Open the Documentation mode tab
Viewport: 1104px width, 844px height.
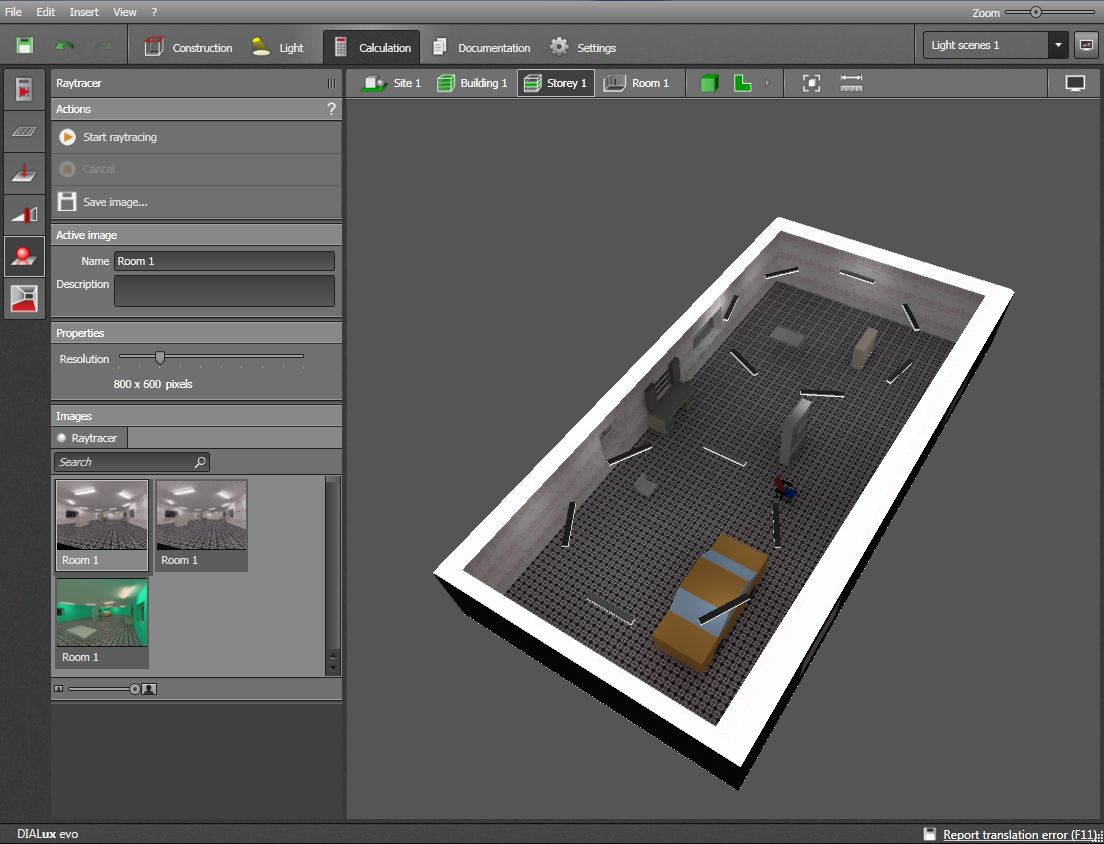[481, 47]
